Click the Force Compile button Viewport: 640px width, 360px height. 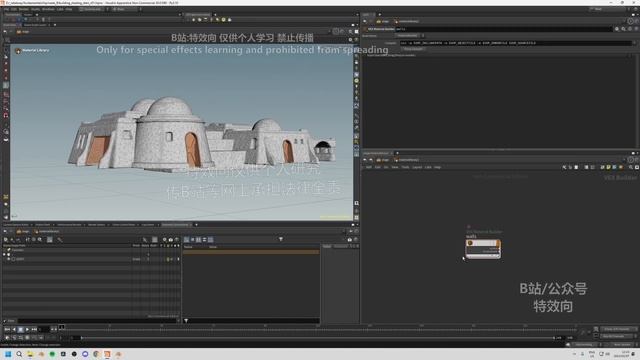(x=413, y=49)
